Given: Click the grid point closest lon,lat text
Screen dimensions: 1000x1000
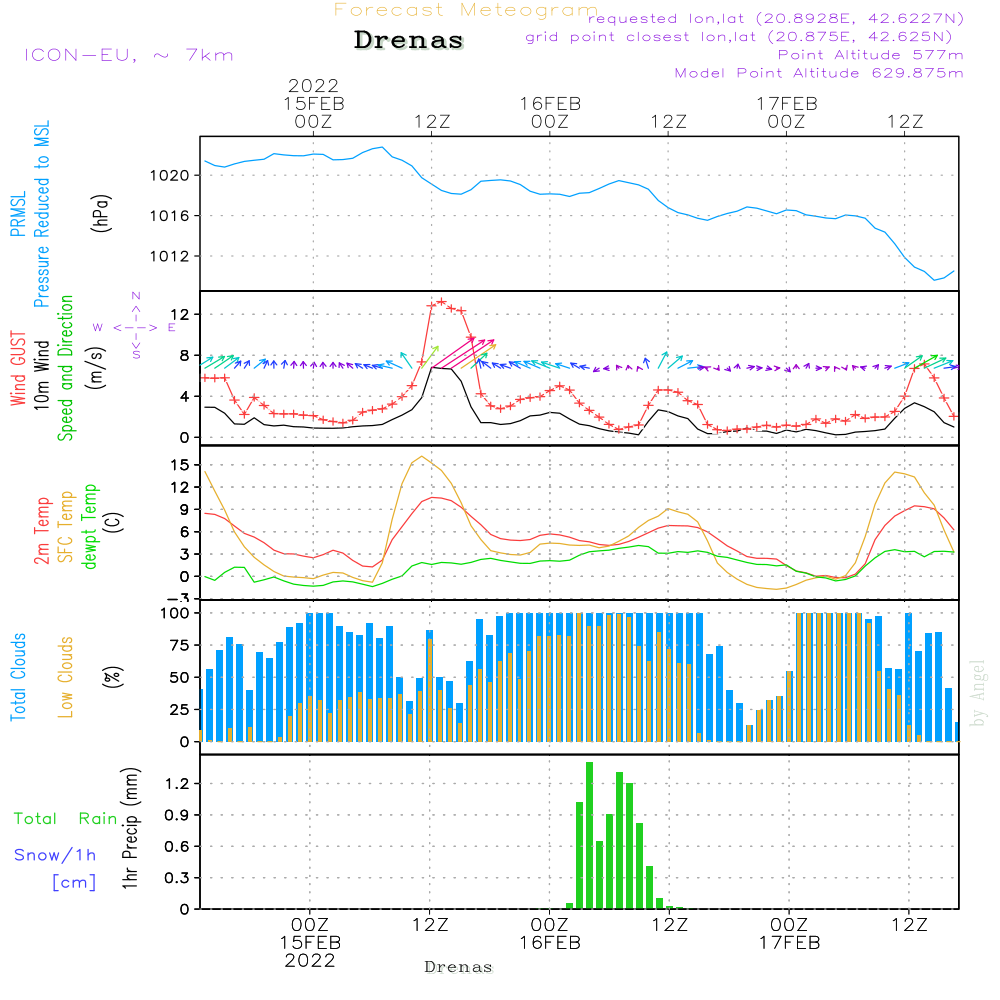Looking at the screenshot, I should [739, 37].
